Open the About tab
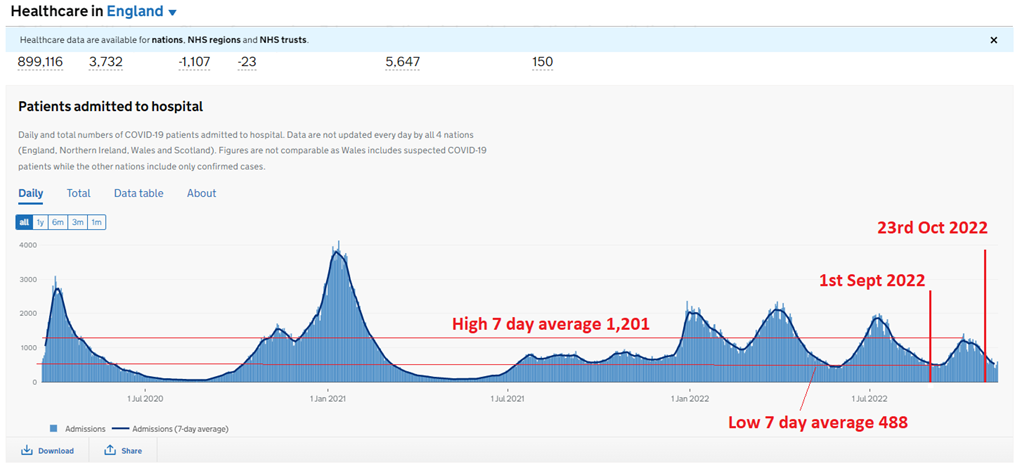 click(201, 193)
